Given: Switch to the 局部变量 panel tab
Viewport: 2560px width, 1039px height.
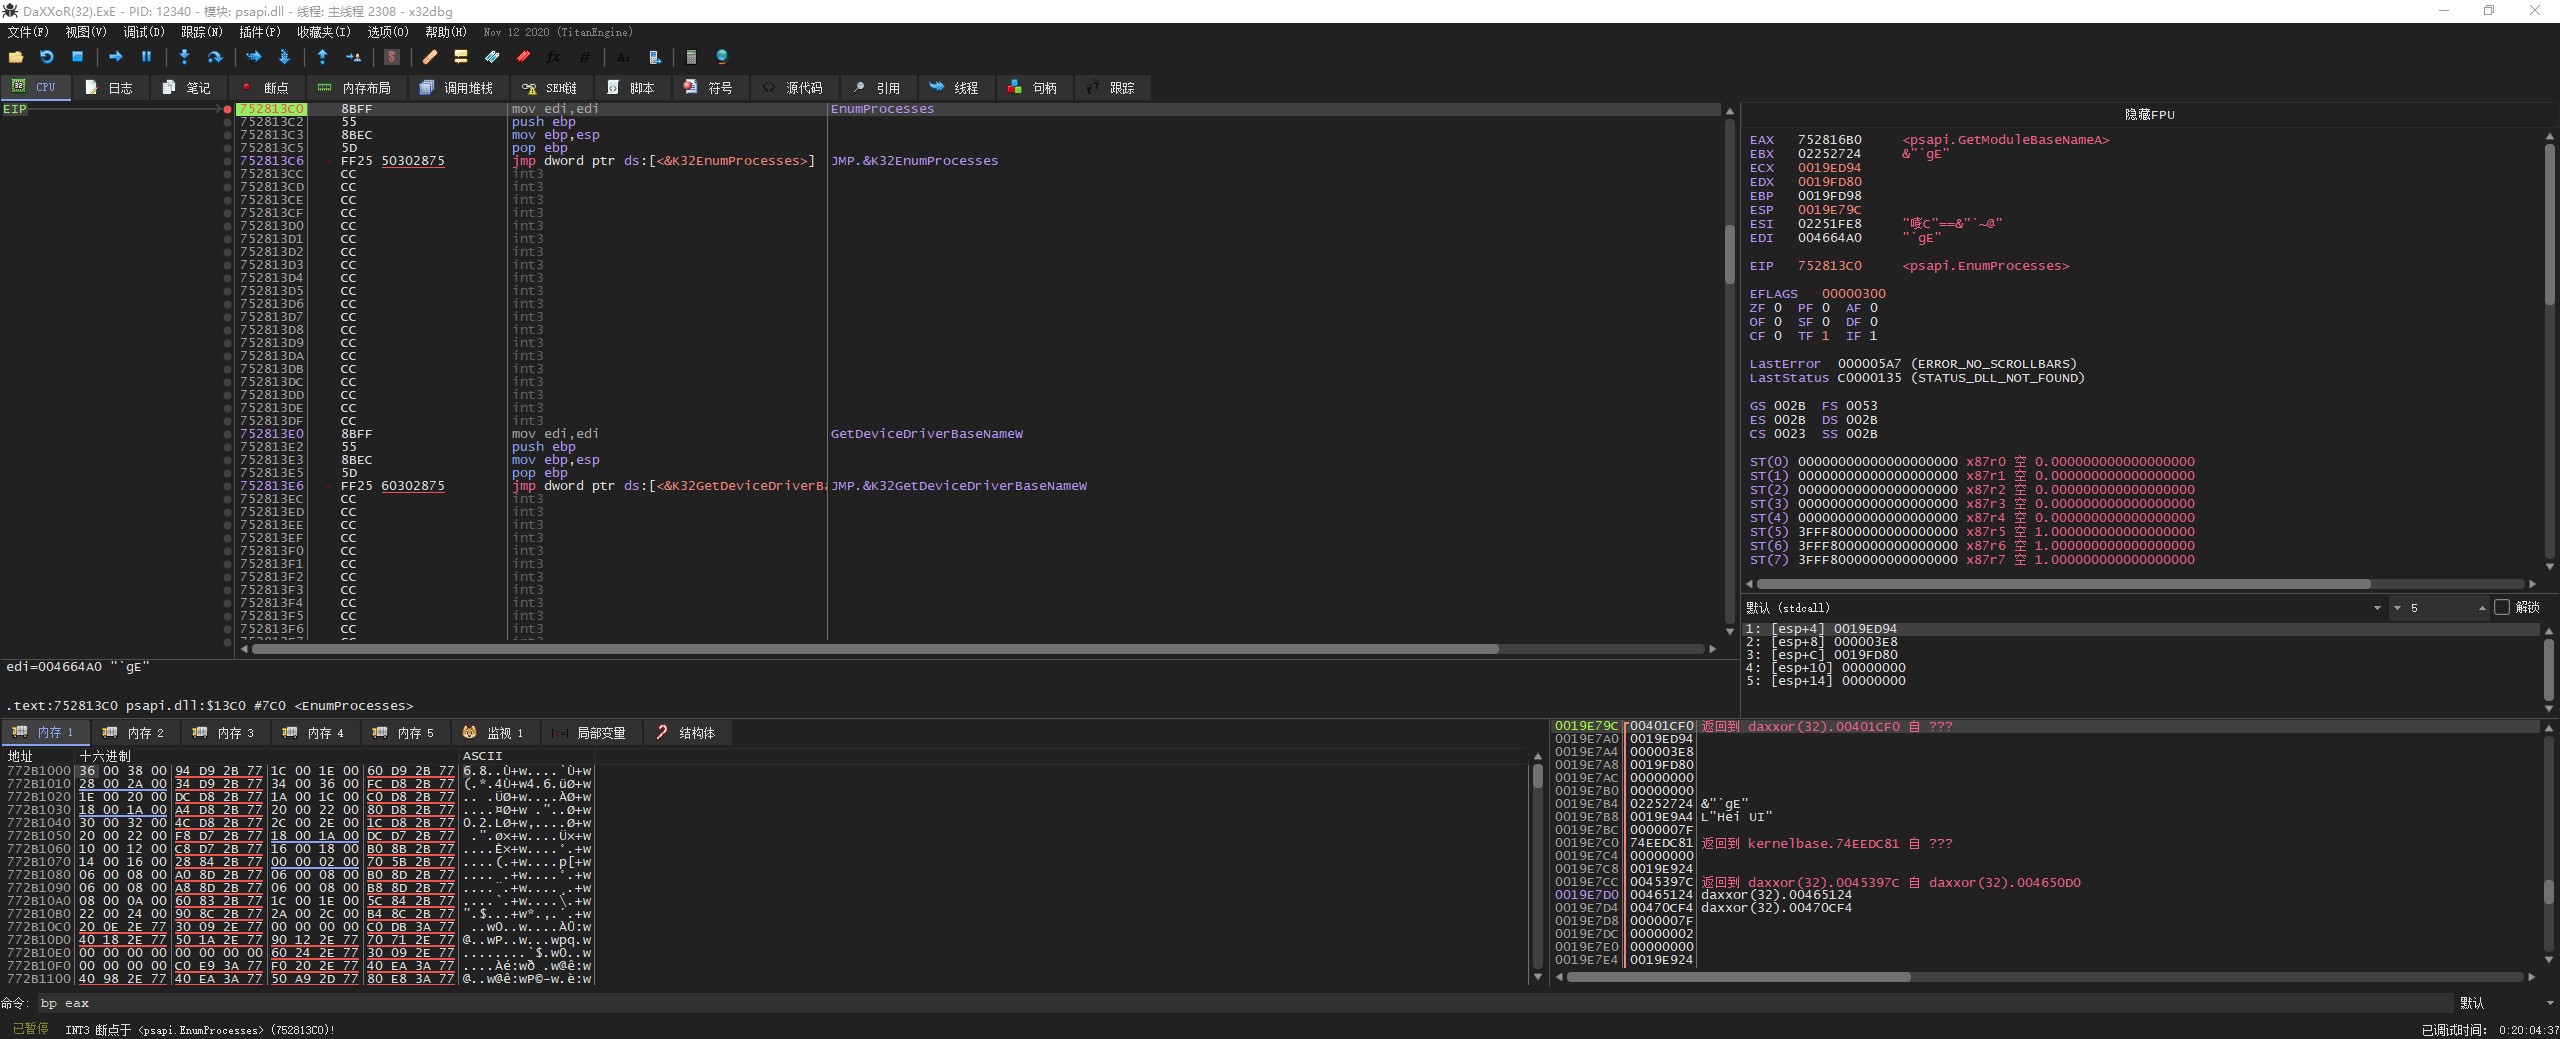Looking at the screenshot, I should 590,733.
